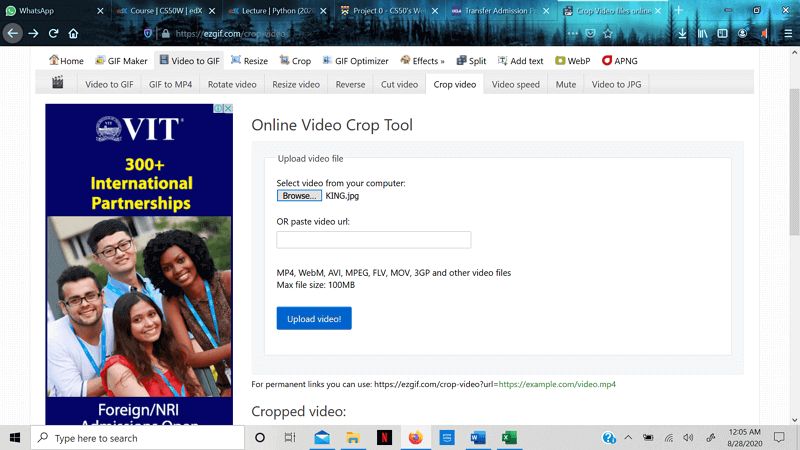The image size is (800, 450).
Task: Show hidden system tray icons chevron
Action: [628, 438]
